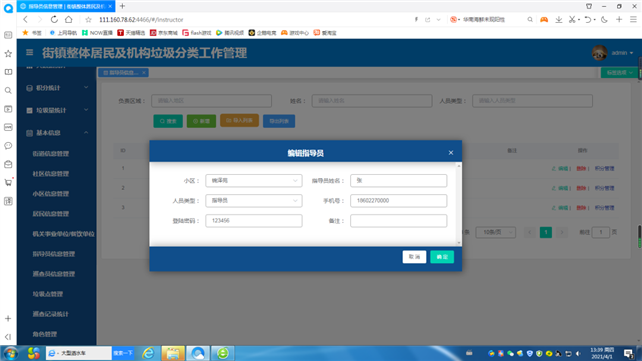
Task: Click the 指导员姓名 input field
Action: point(398,180)
